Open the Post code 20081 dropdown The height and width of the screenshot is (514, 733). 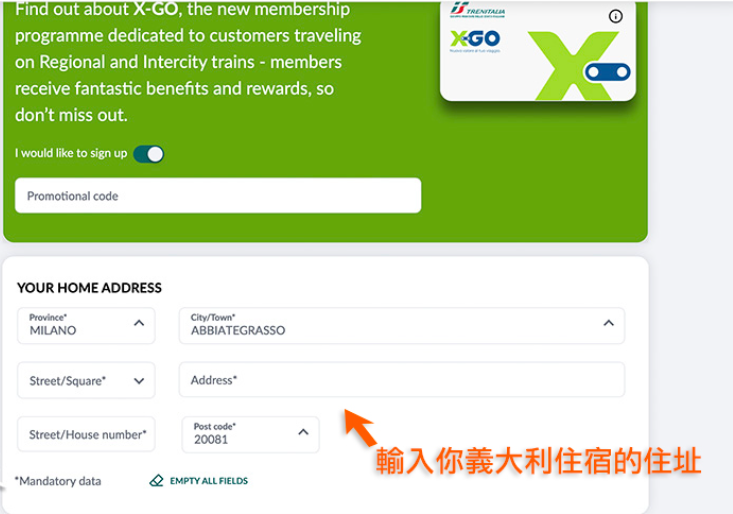(251, 435)
